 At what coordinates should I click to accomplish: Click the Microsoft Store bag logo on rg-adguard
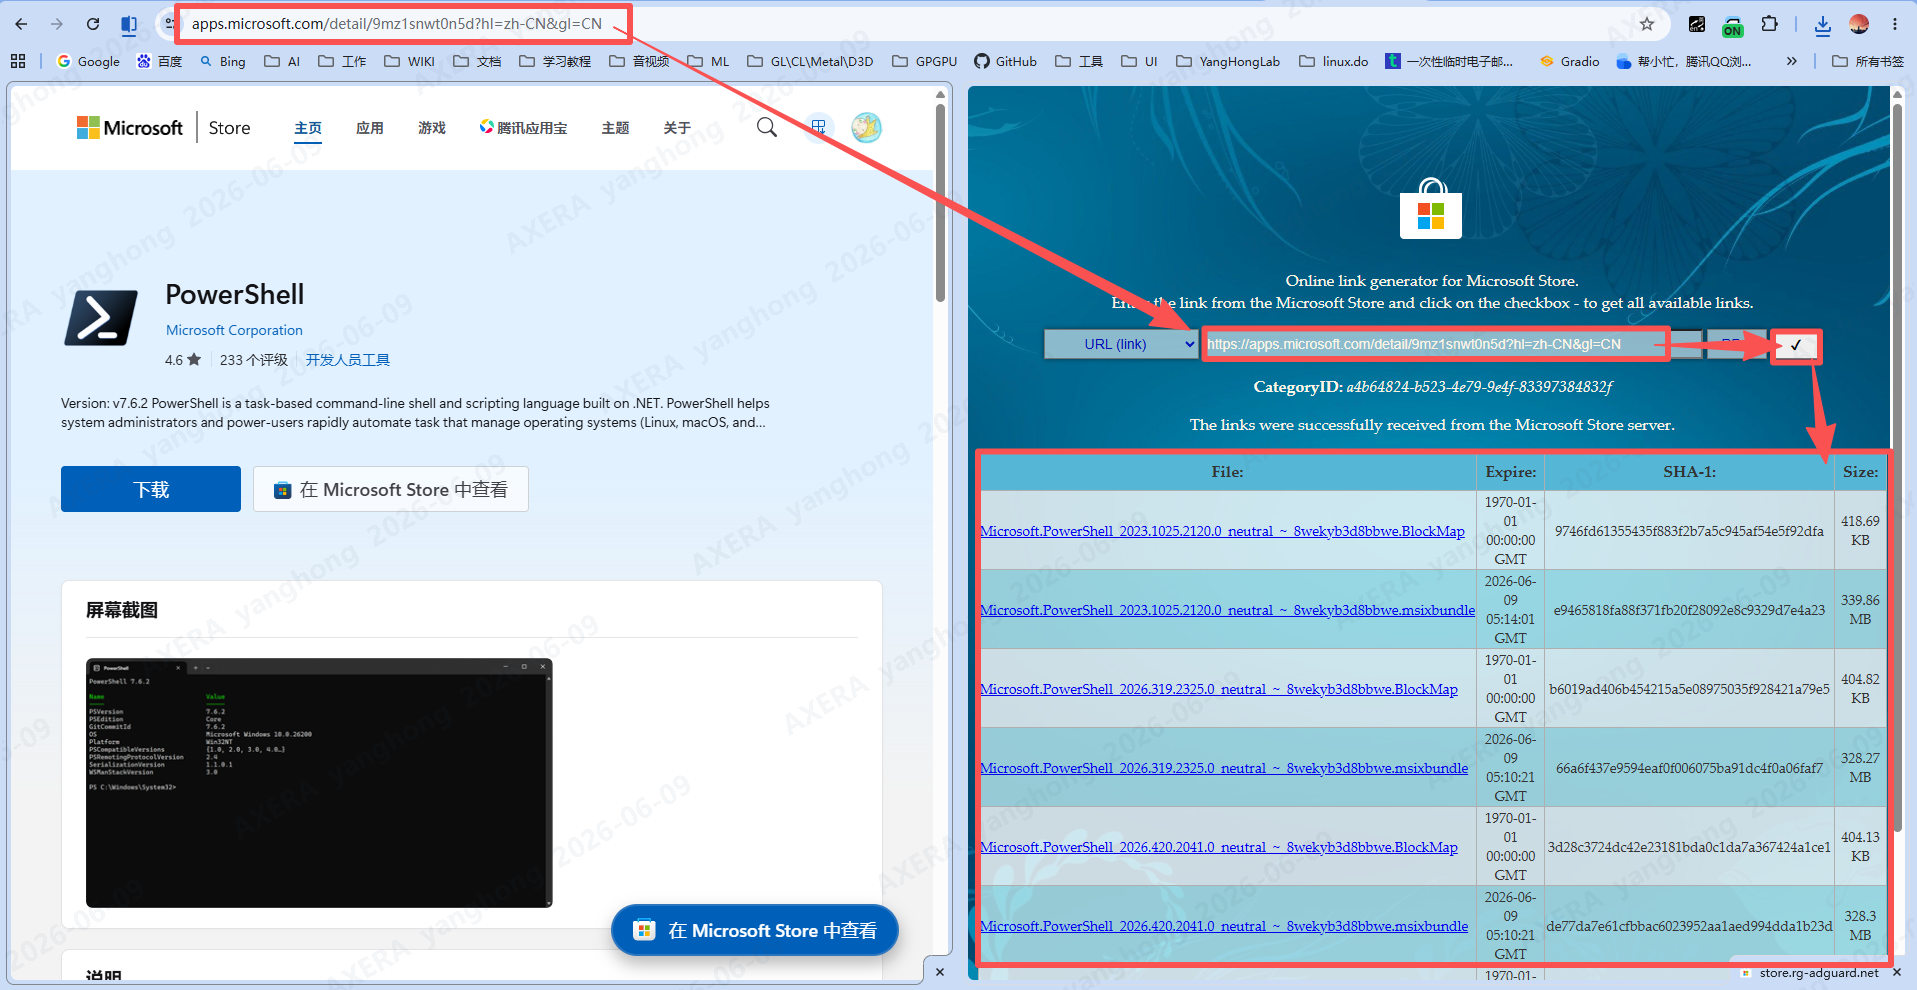click(x=1431, y=209)
